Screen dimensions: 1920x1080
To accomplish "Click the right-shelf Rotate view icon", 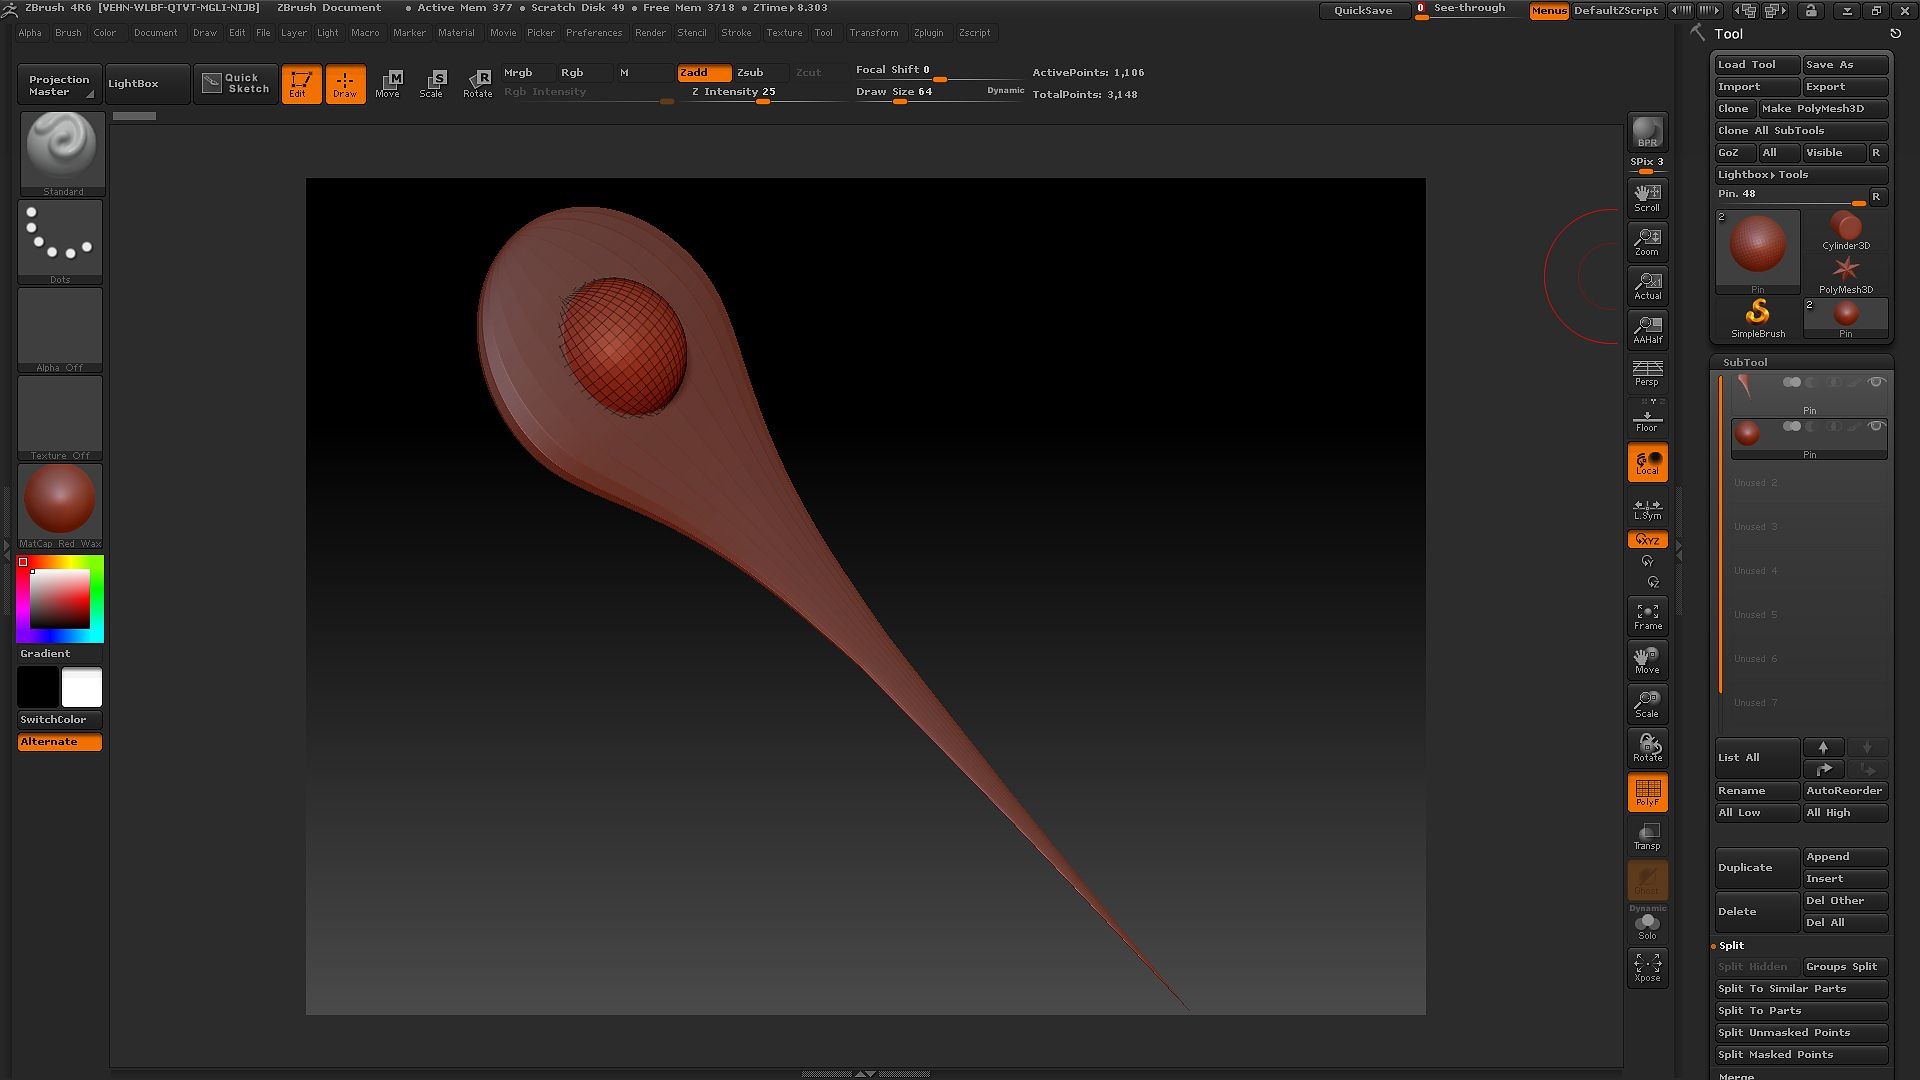I will (1647, 748).
